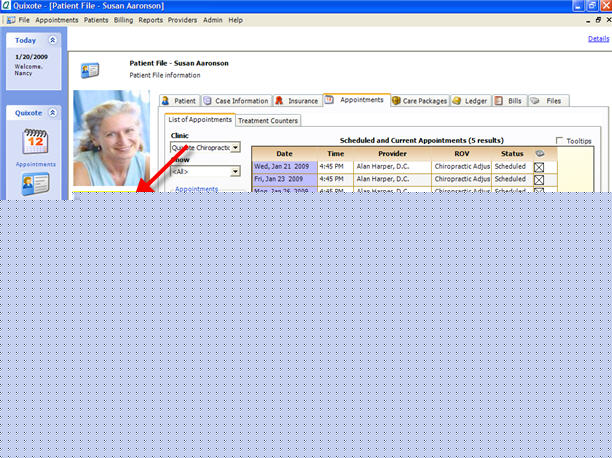
Task: Open the Appointments menu in menu bar
Action: click(57, 20)
